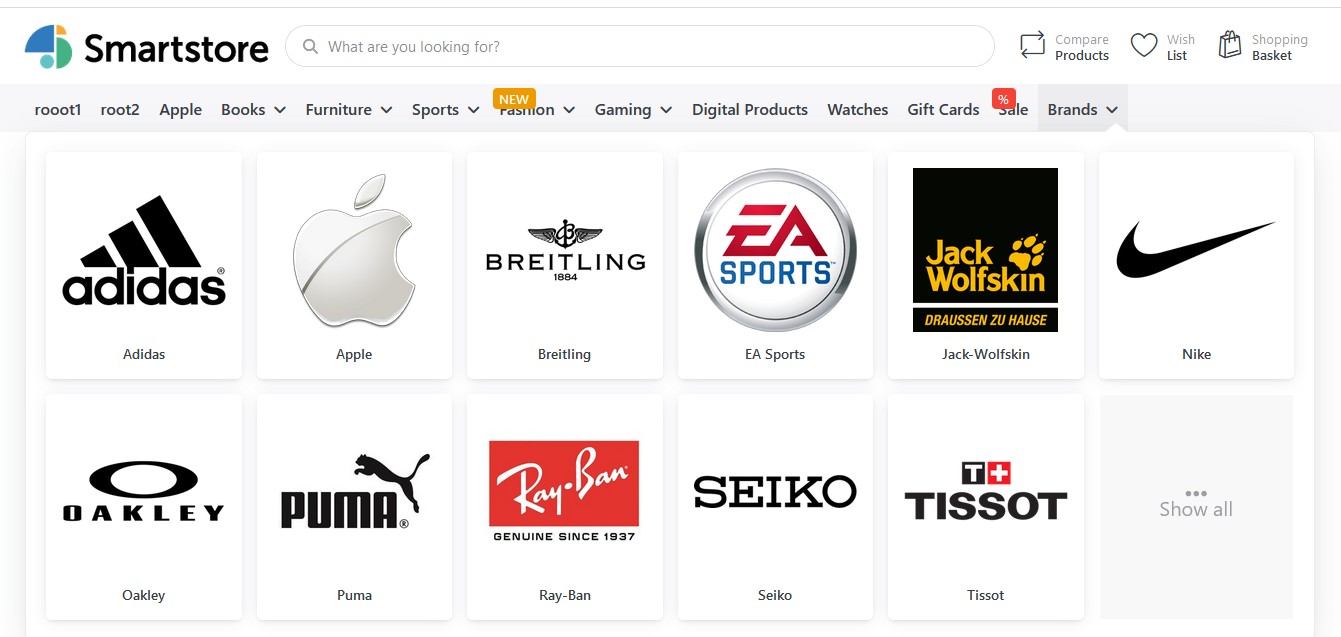
Task: Open the Gift Cards menu link
Action: pyautogui.click(x=943, y=109)
